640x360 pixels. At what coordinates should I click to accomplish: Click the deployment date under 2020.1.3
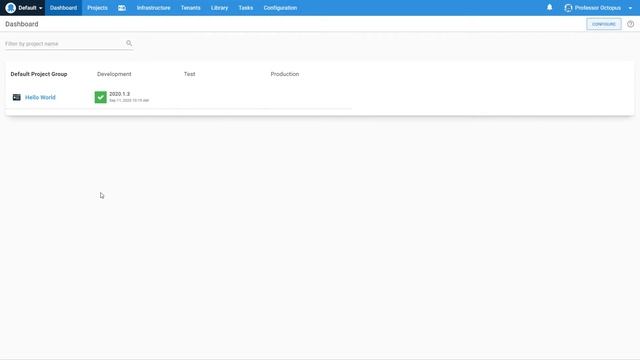[x=129, y=100]
